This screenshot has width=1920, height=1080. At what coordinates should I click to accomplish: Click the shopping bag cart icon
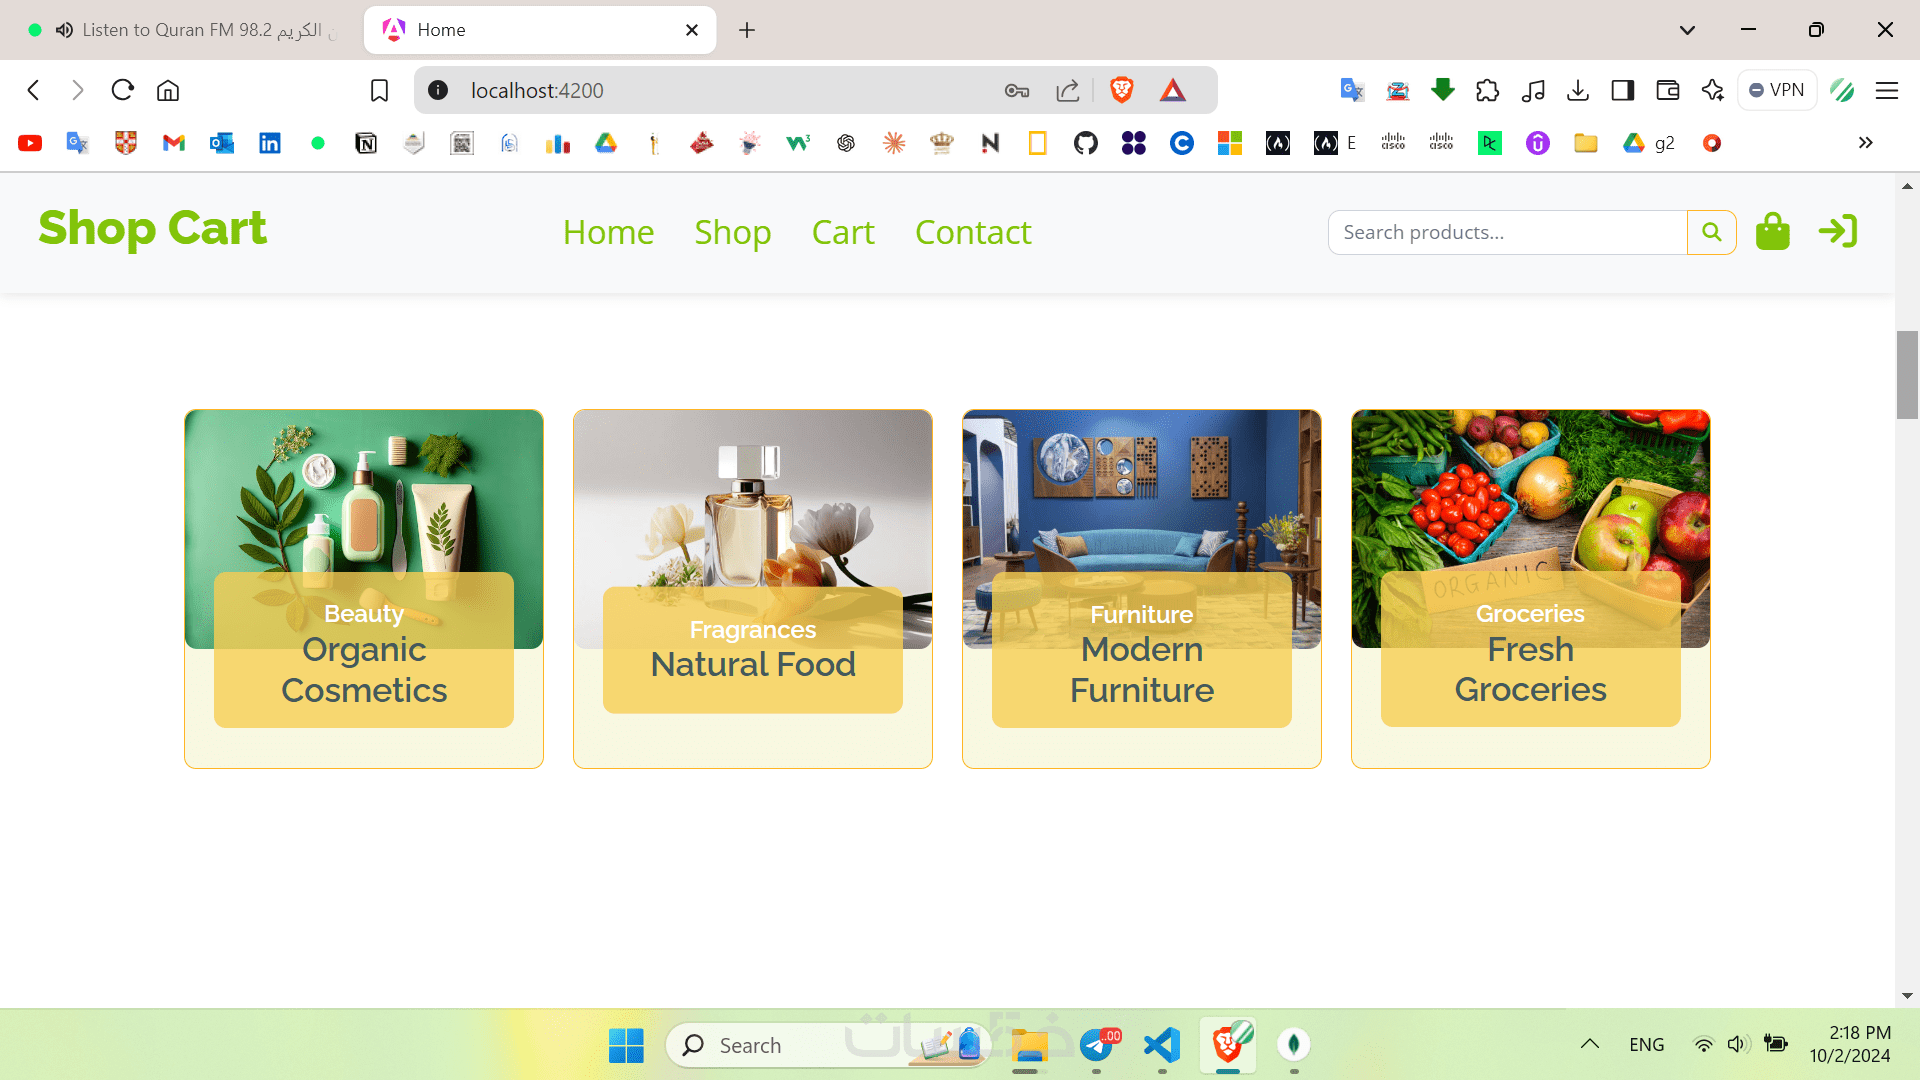[1772, 232]
